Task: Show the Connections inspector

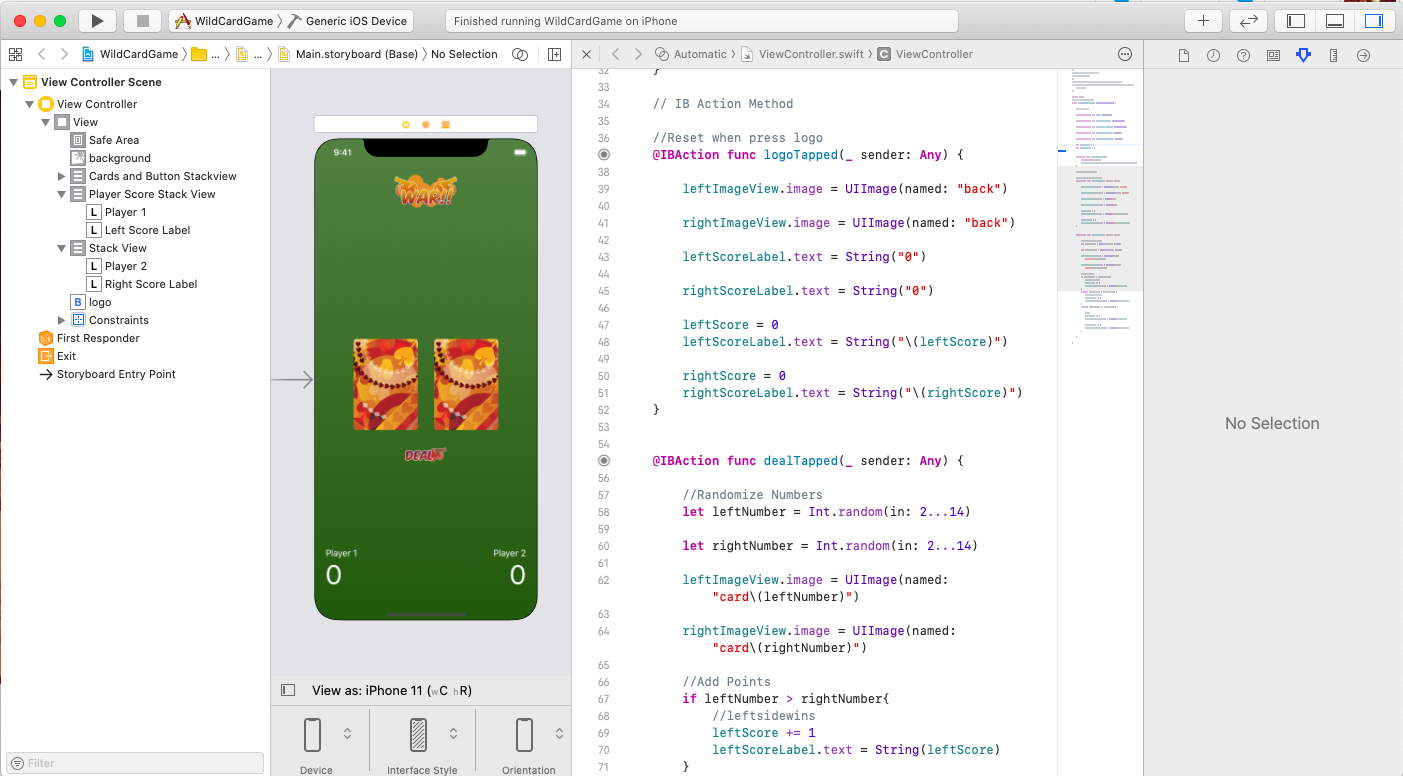Action: click(x=1363, y=56)
